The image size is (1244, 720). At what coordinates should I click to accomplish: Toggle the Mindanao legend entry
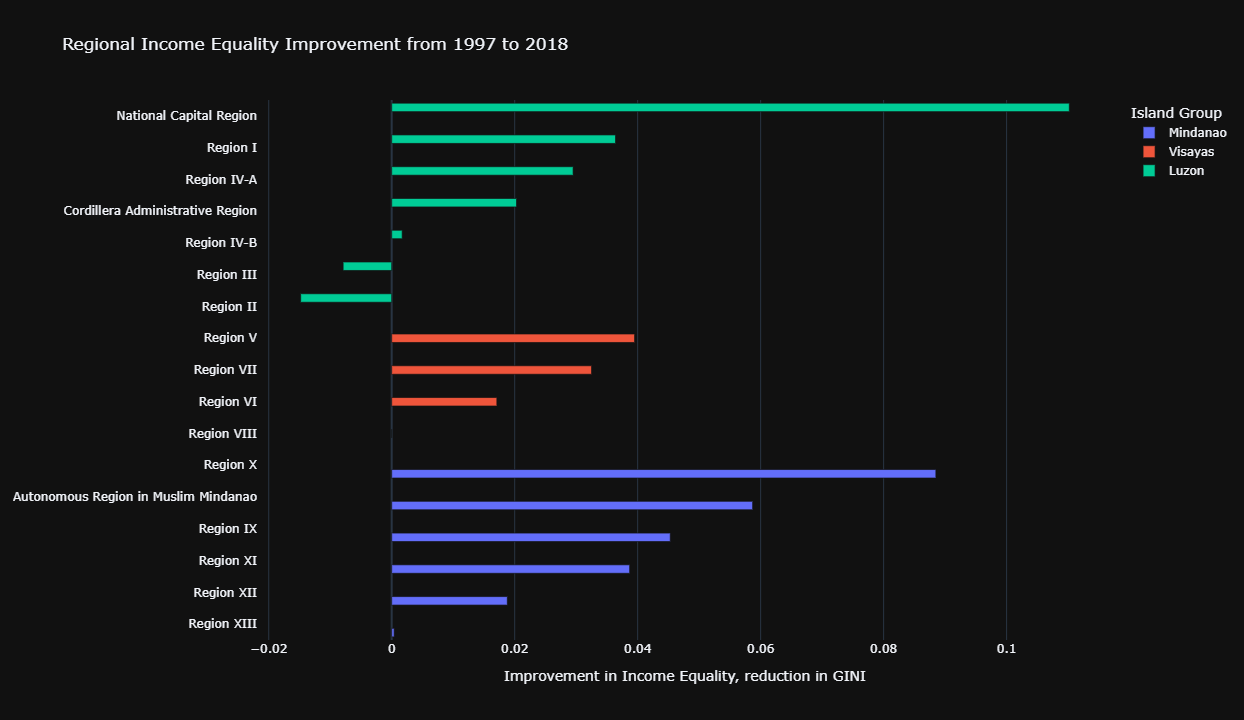[x=1197, y=132]
